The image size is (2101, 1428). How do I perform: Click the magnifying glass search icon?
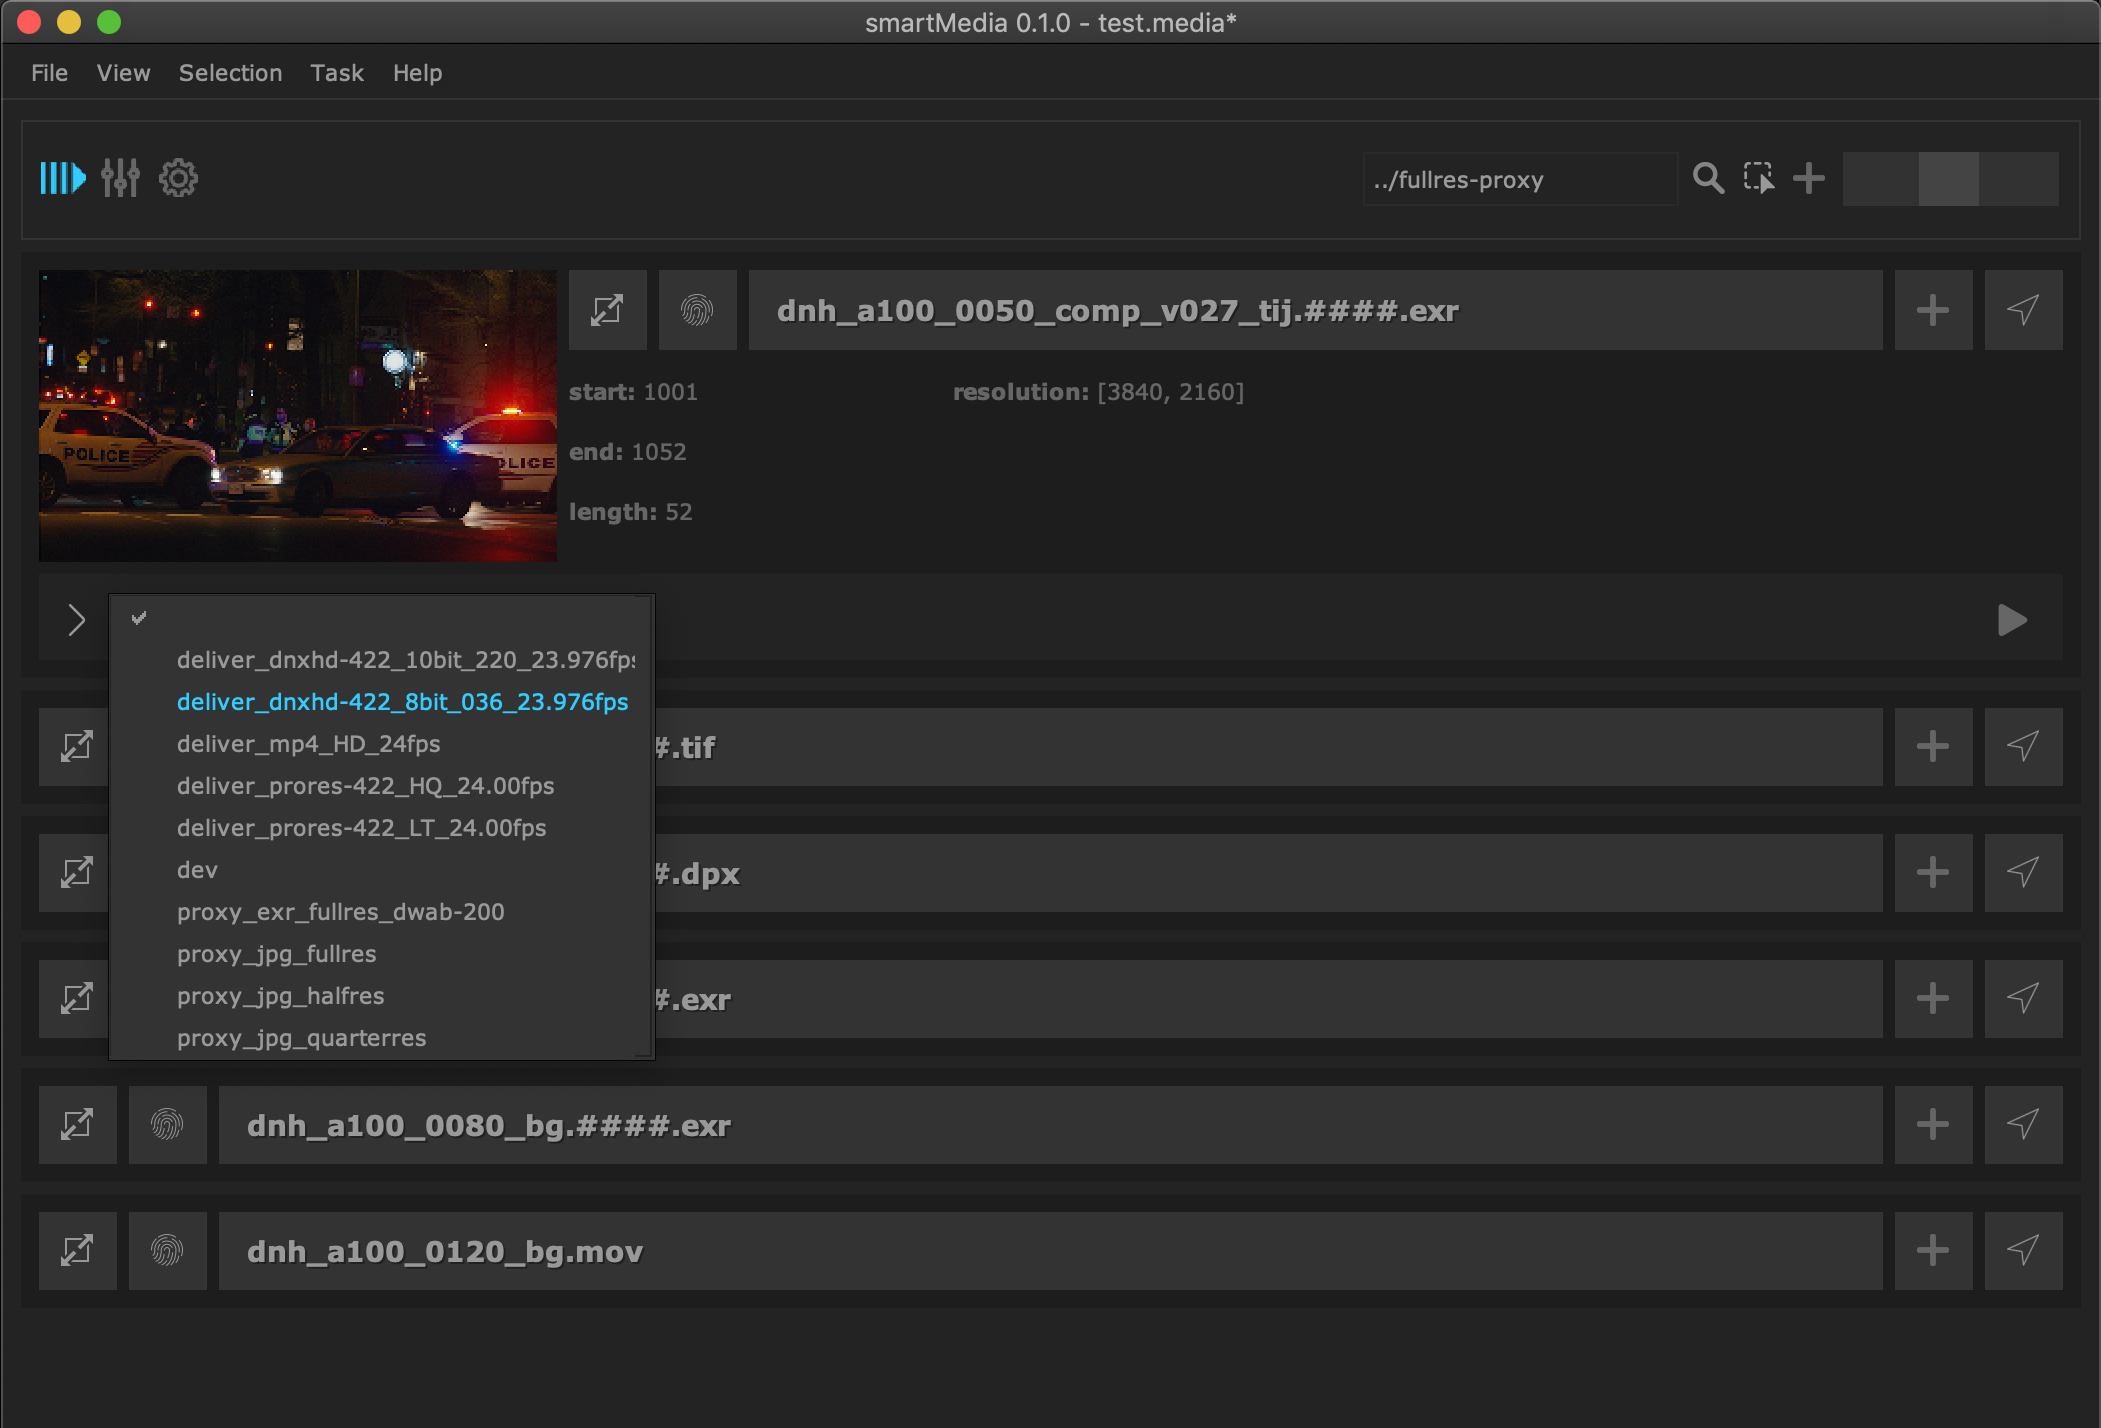(x=1708, y=179)
